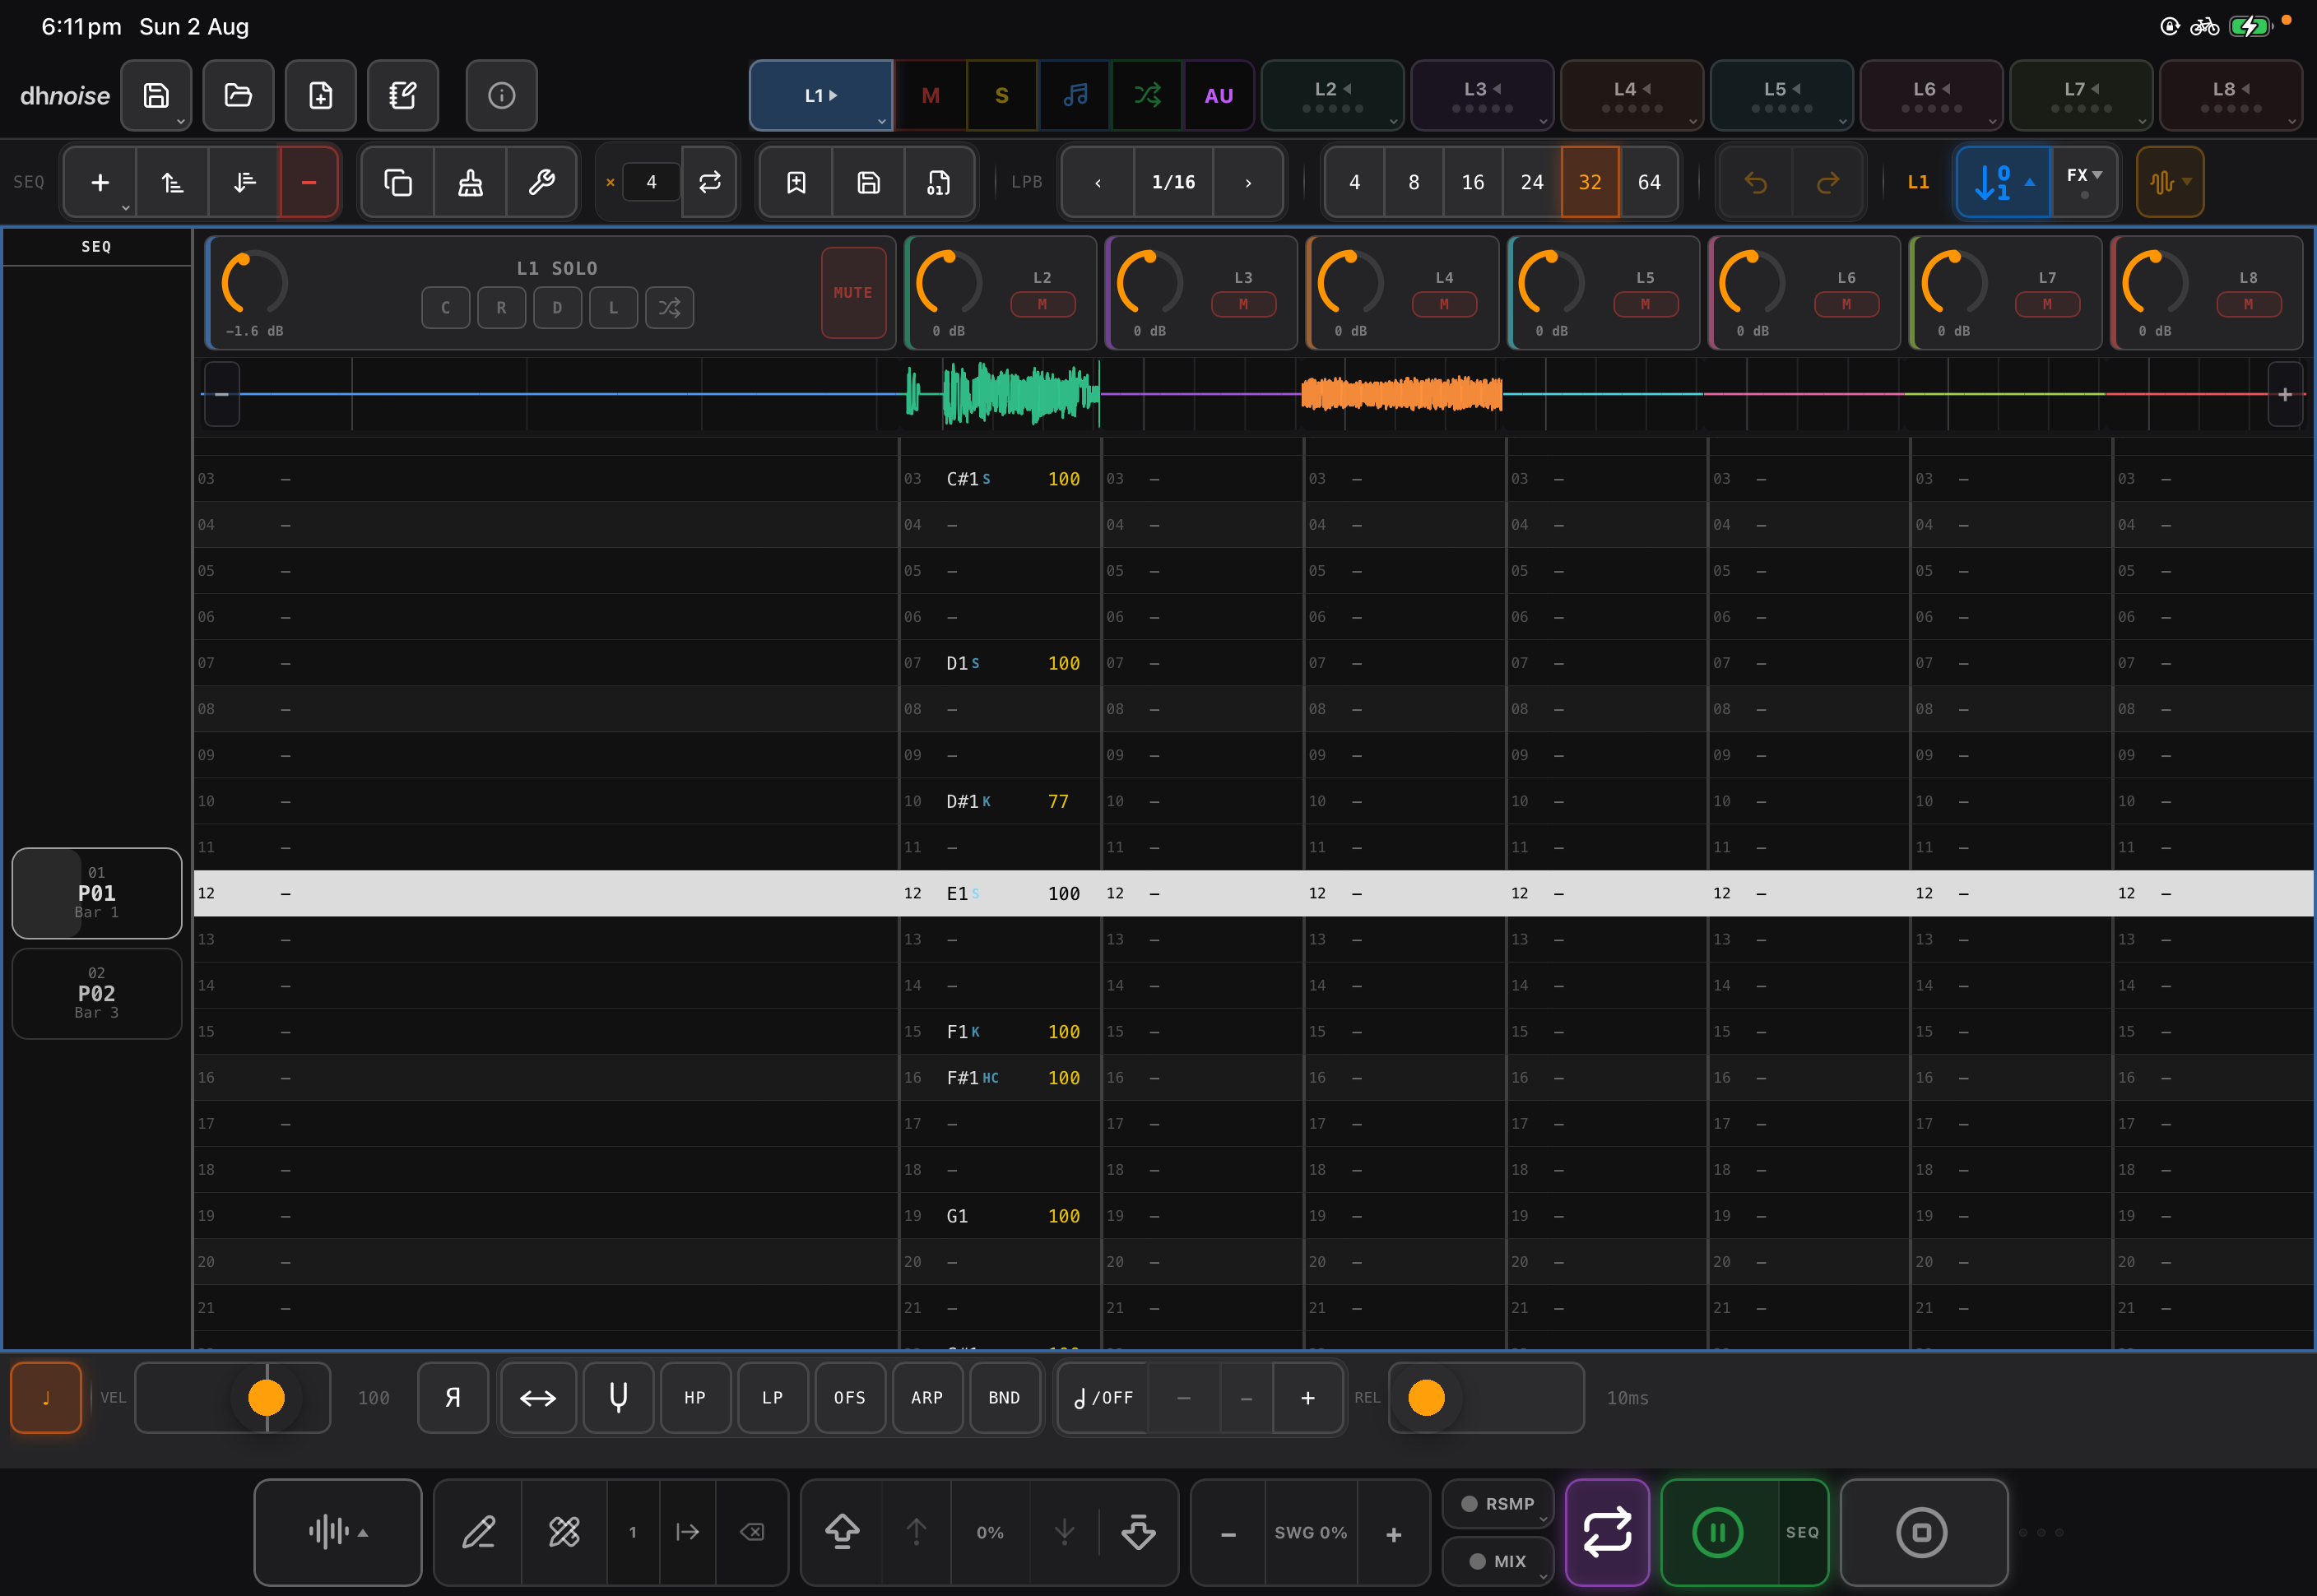
Task: Adjust the REL release slider
Action: [x=1486, y=1397]
